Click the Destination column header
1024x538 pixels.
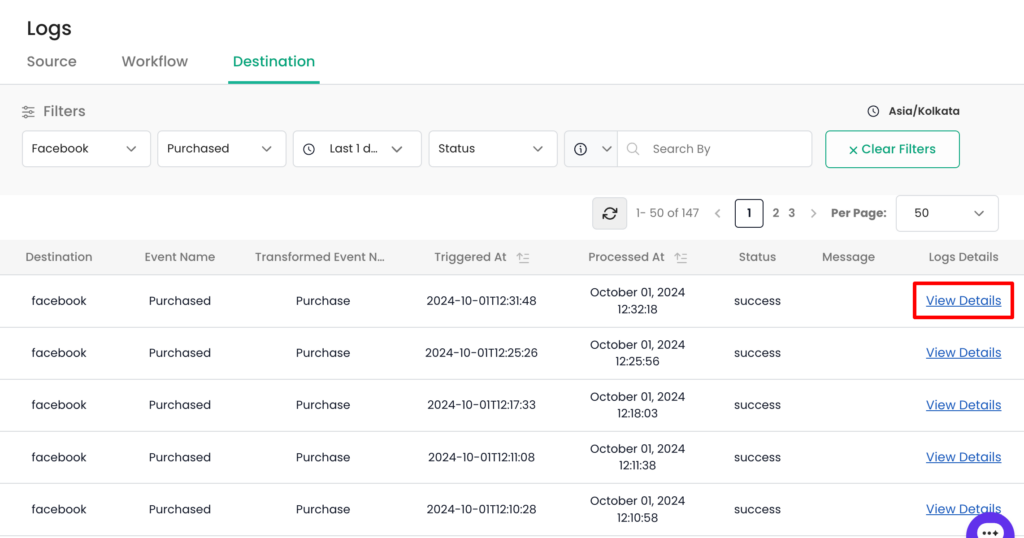coord(59,257)
